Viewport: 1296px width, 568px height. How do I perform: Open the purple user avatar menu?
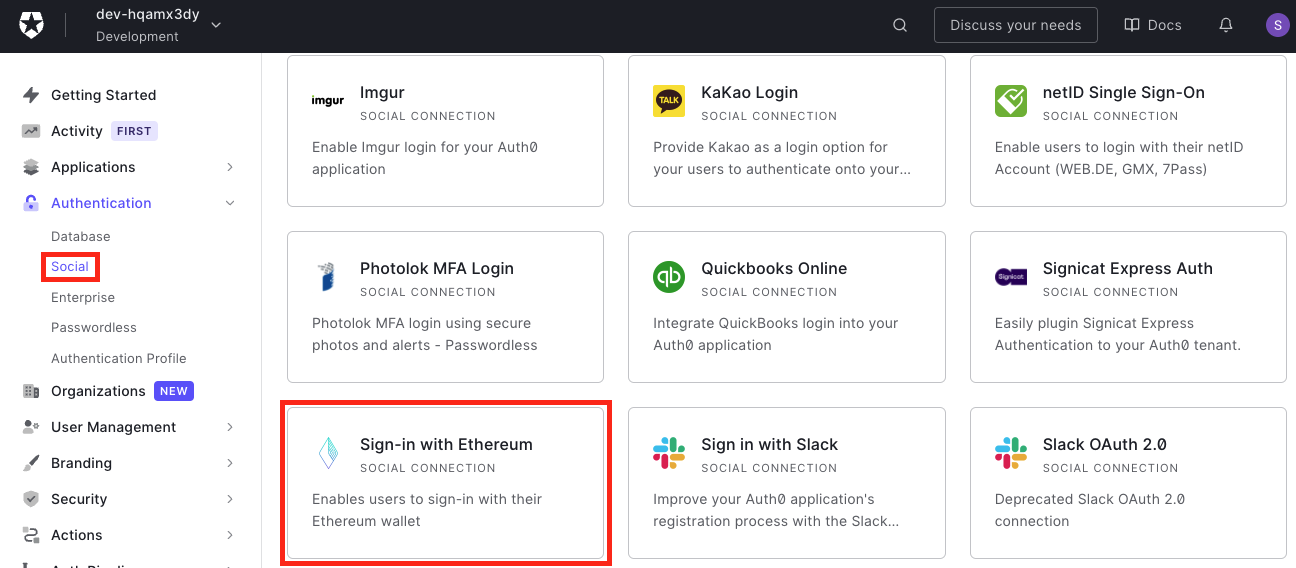click(x=1277, y=25)
